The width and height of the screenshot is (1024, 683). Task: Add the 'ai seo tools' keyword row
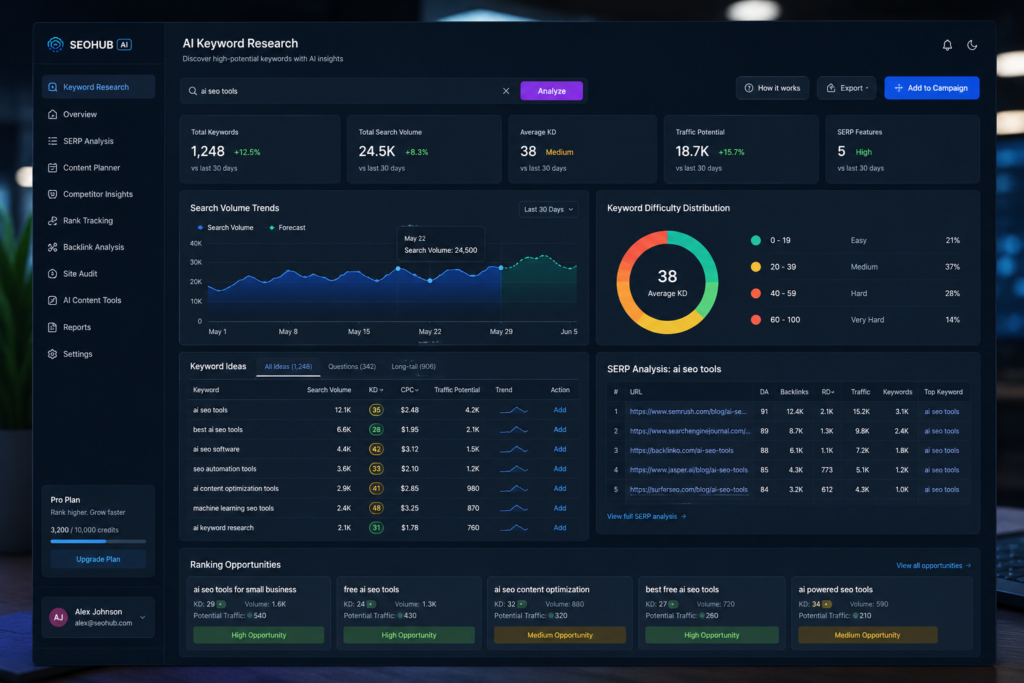click(x=560, y=410)
